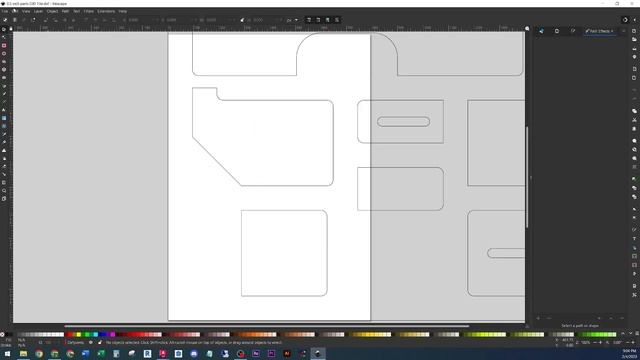This screenshot has height=360, width=640.
Task: Open Adobe Illustrator from the taskbar
Action: (x=287, y=353)
